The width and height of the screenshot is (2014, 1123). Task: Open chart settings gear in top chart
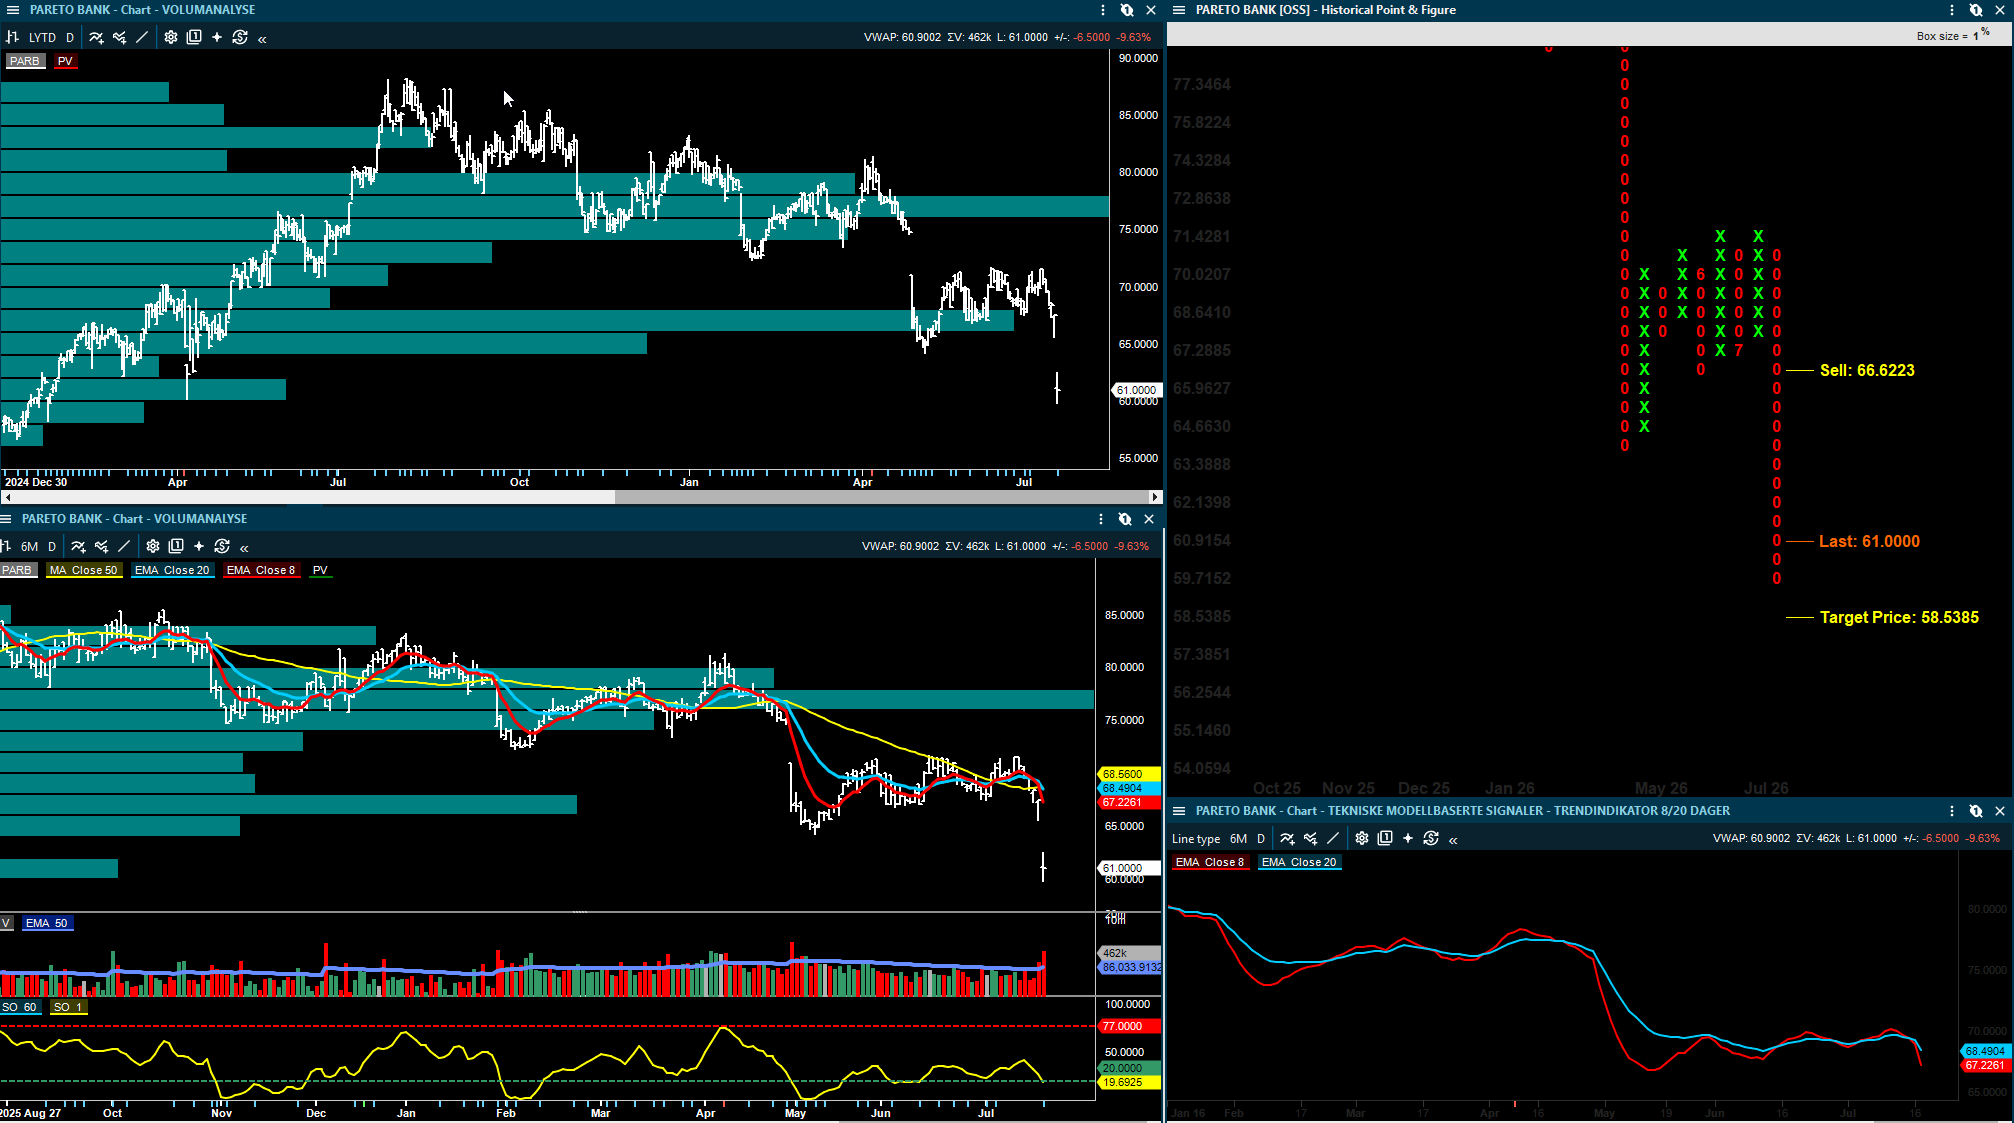(171, 37)
